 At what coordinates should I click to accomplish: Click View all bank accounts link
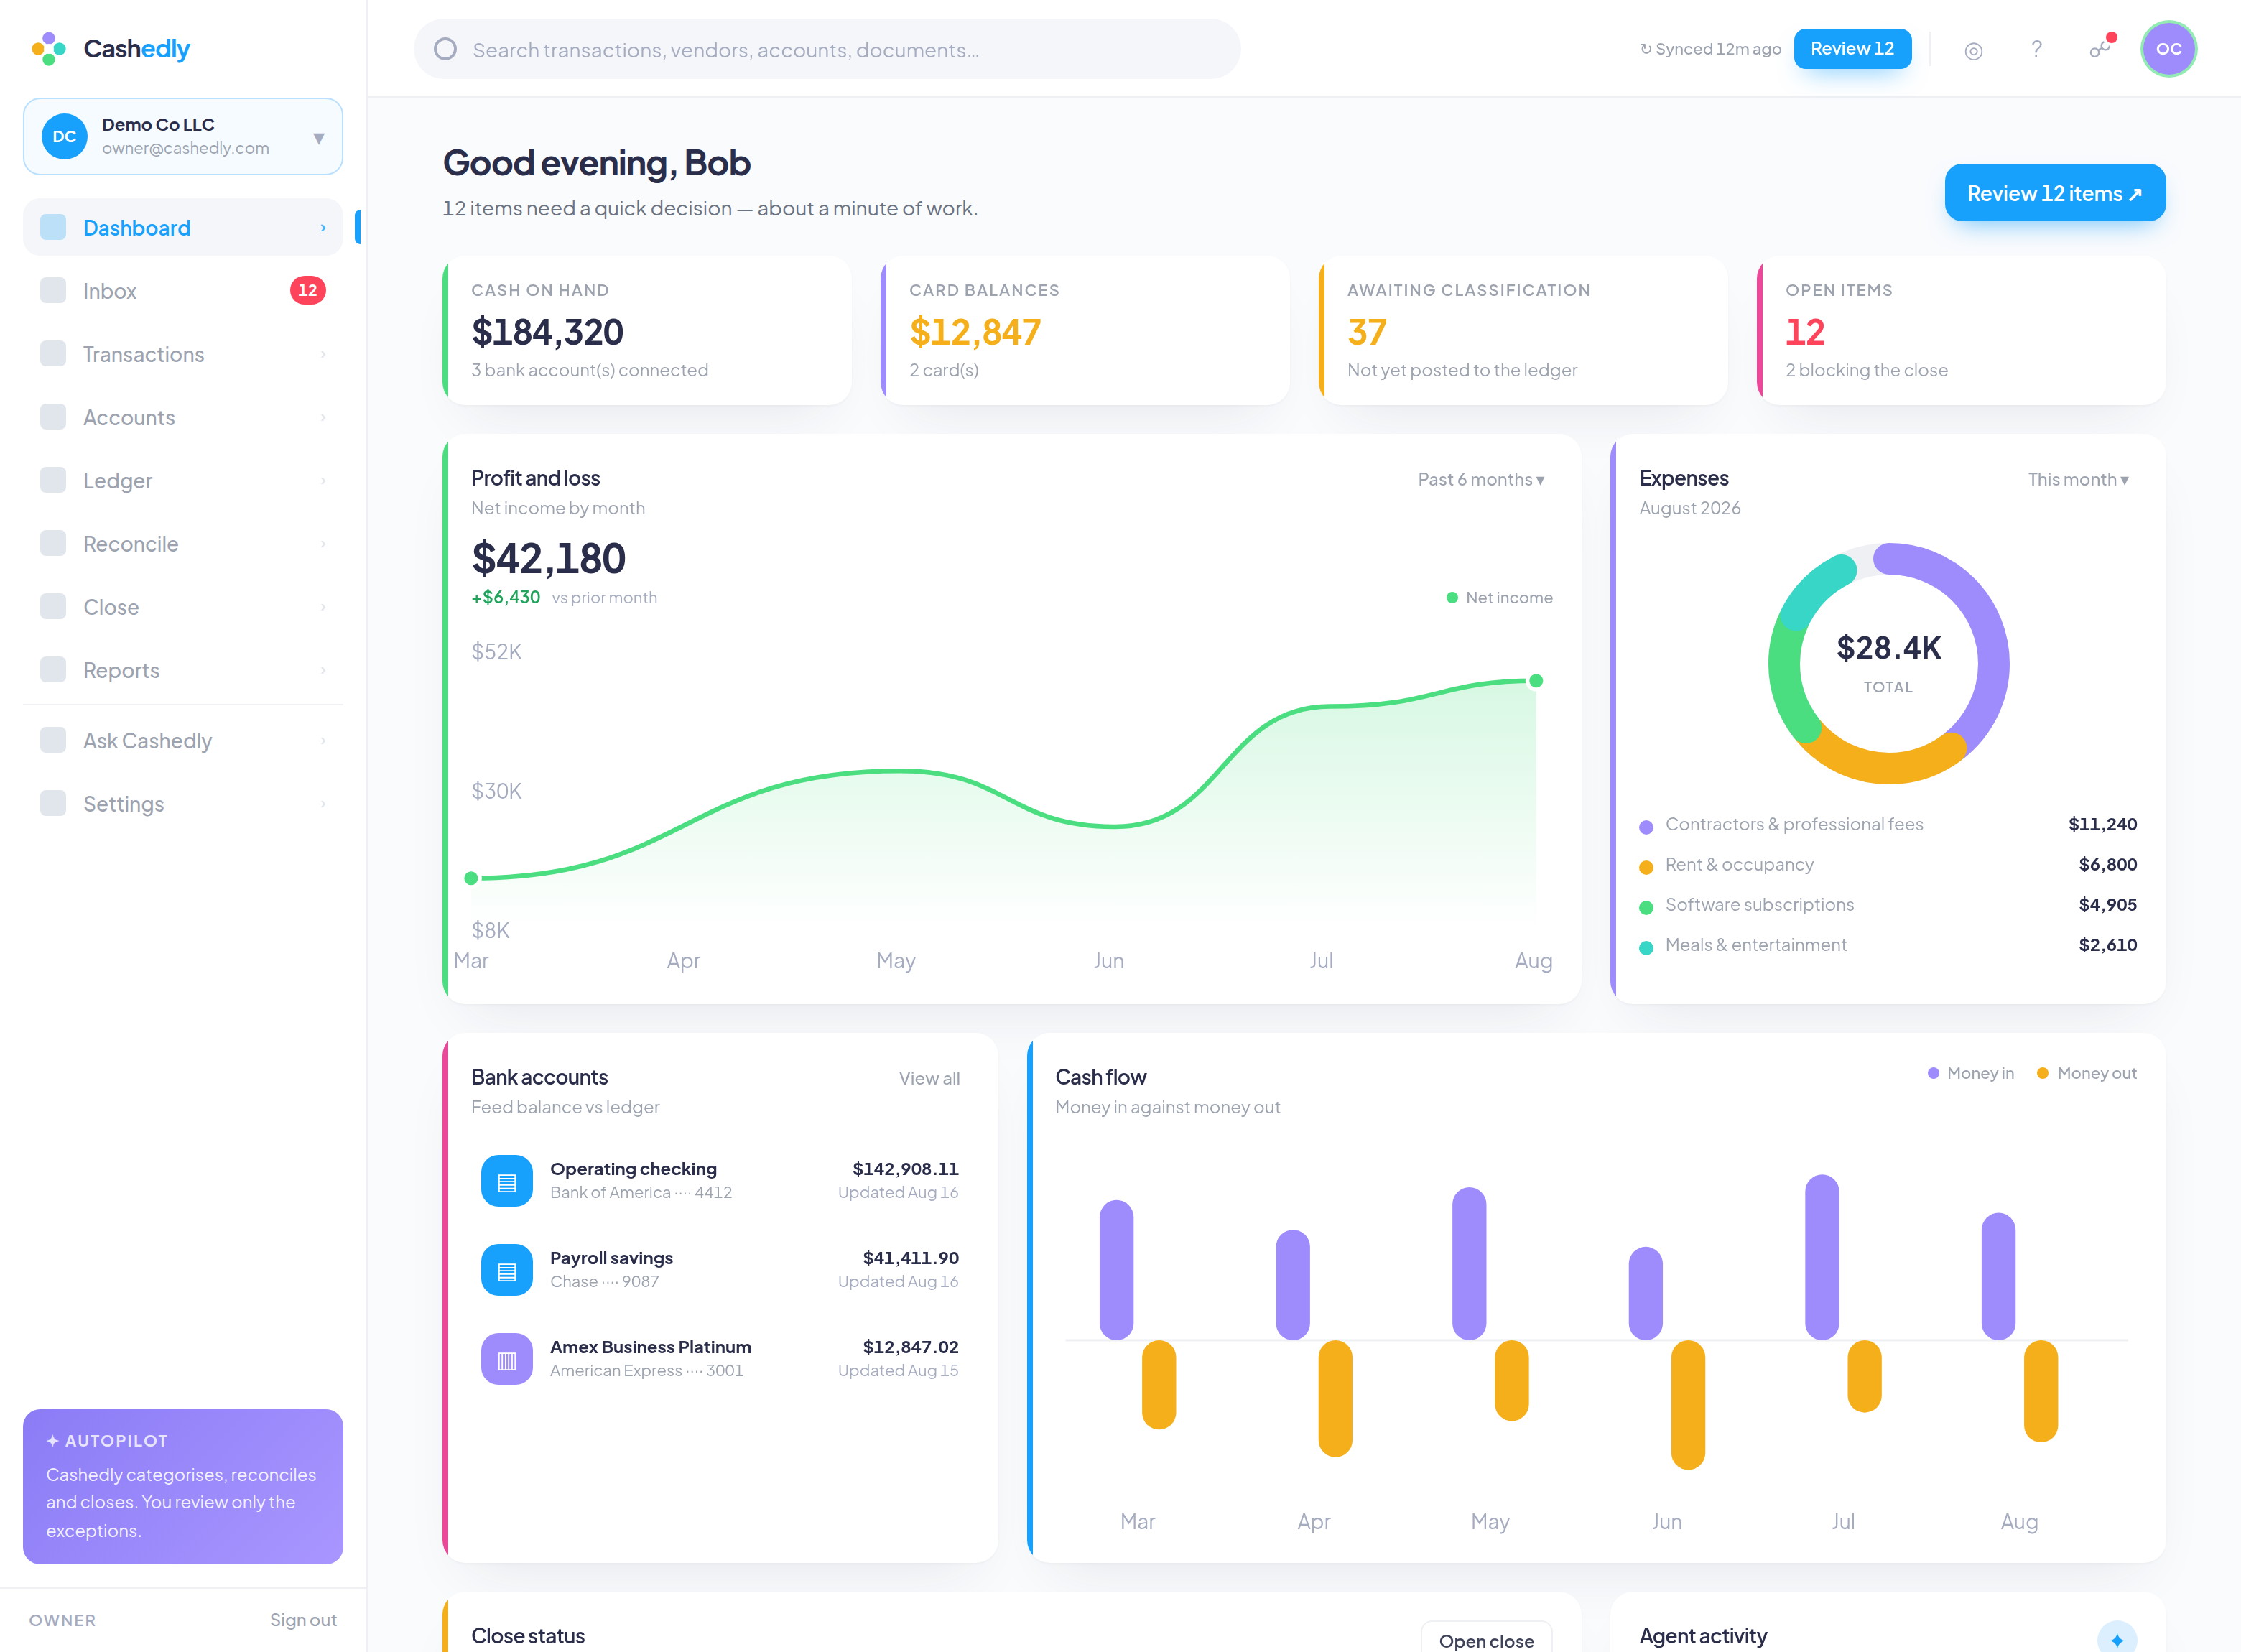[929, 1078]
